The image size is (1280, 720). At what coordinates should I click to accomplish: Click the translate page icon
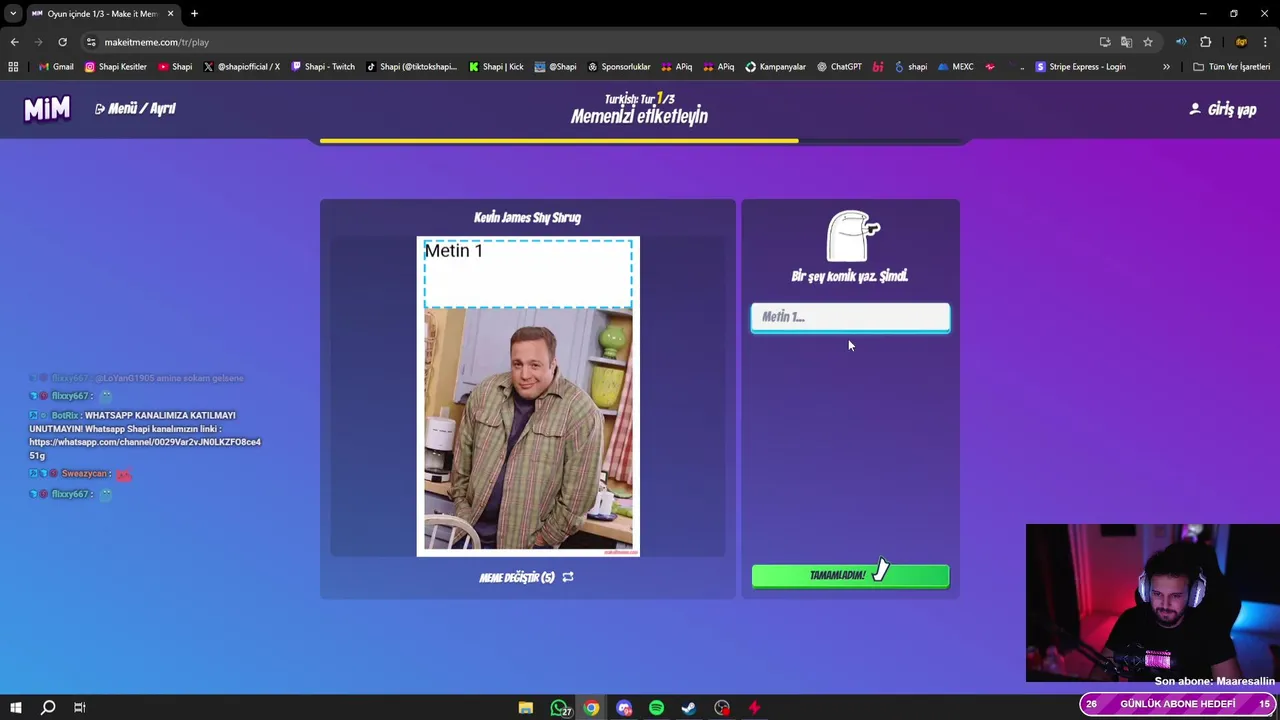[x=1126, y=42]
